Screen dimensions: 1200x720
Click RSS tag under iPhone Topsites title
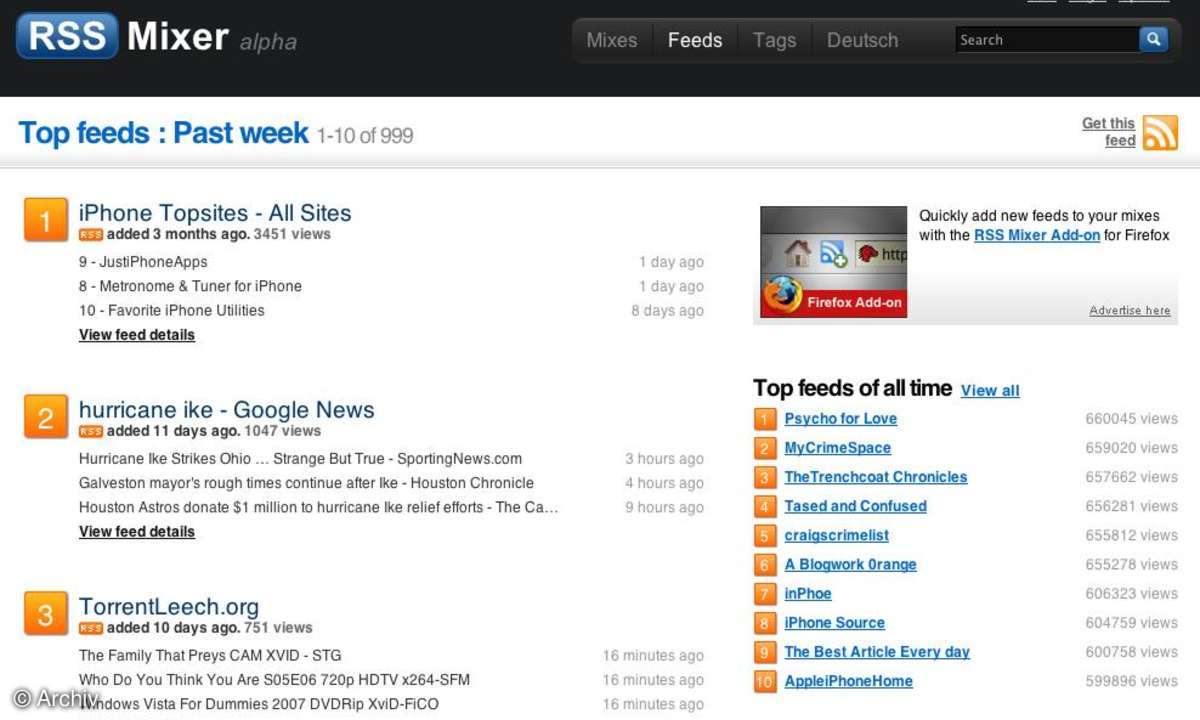click(91, 235)
